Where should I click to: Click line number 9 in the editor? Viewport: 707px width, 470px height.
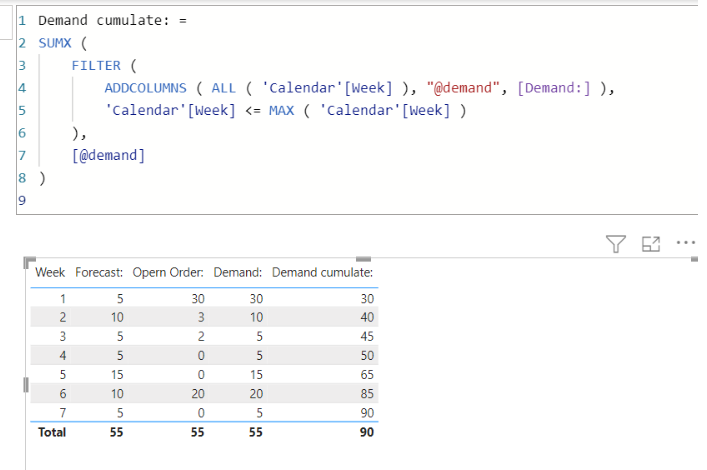point(22,200)
